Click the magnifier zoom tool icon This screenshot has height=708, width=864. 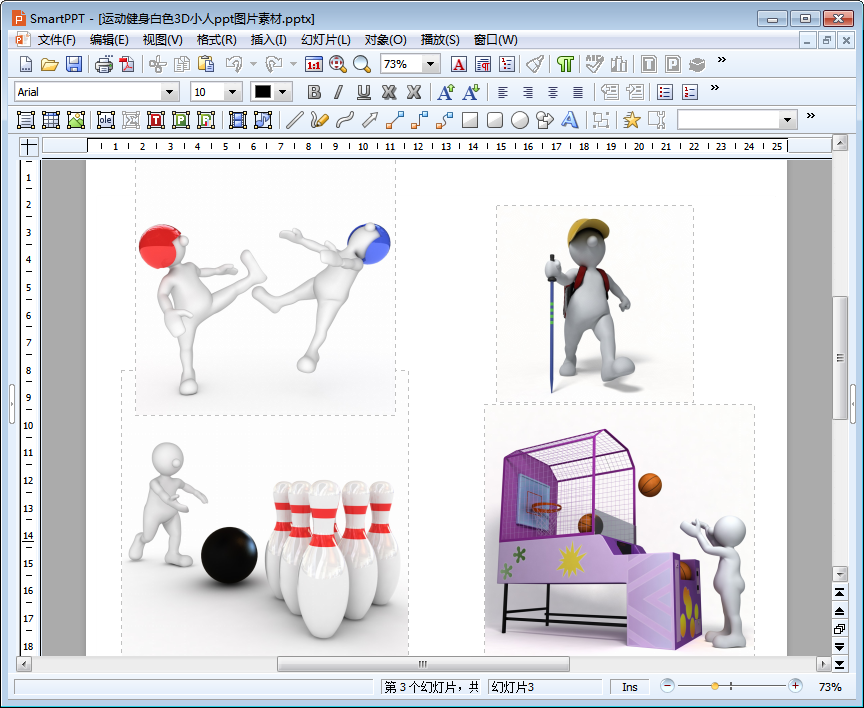click(361, 64)
